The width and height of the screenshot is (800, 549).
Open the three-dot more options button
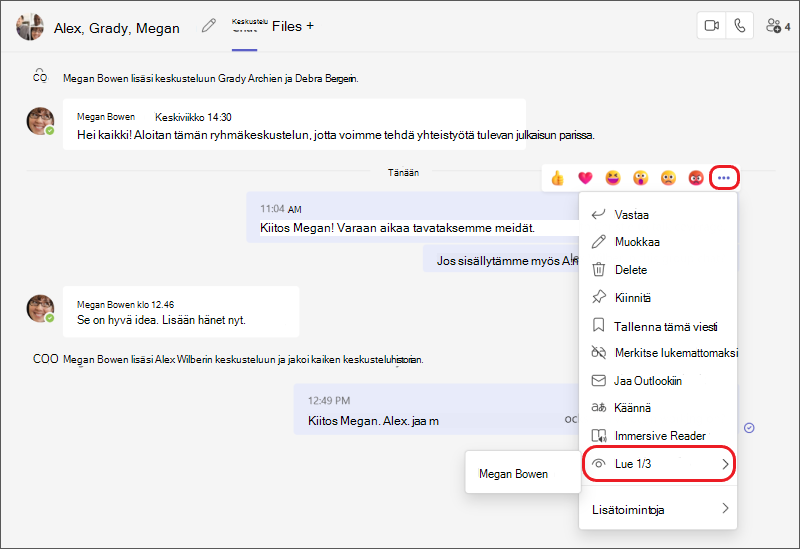723,178
